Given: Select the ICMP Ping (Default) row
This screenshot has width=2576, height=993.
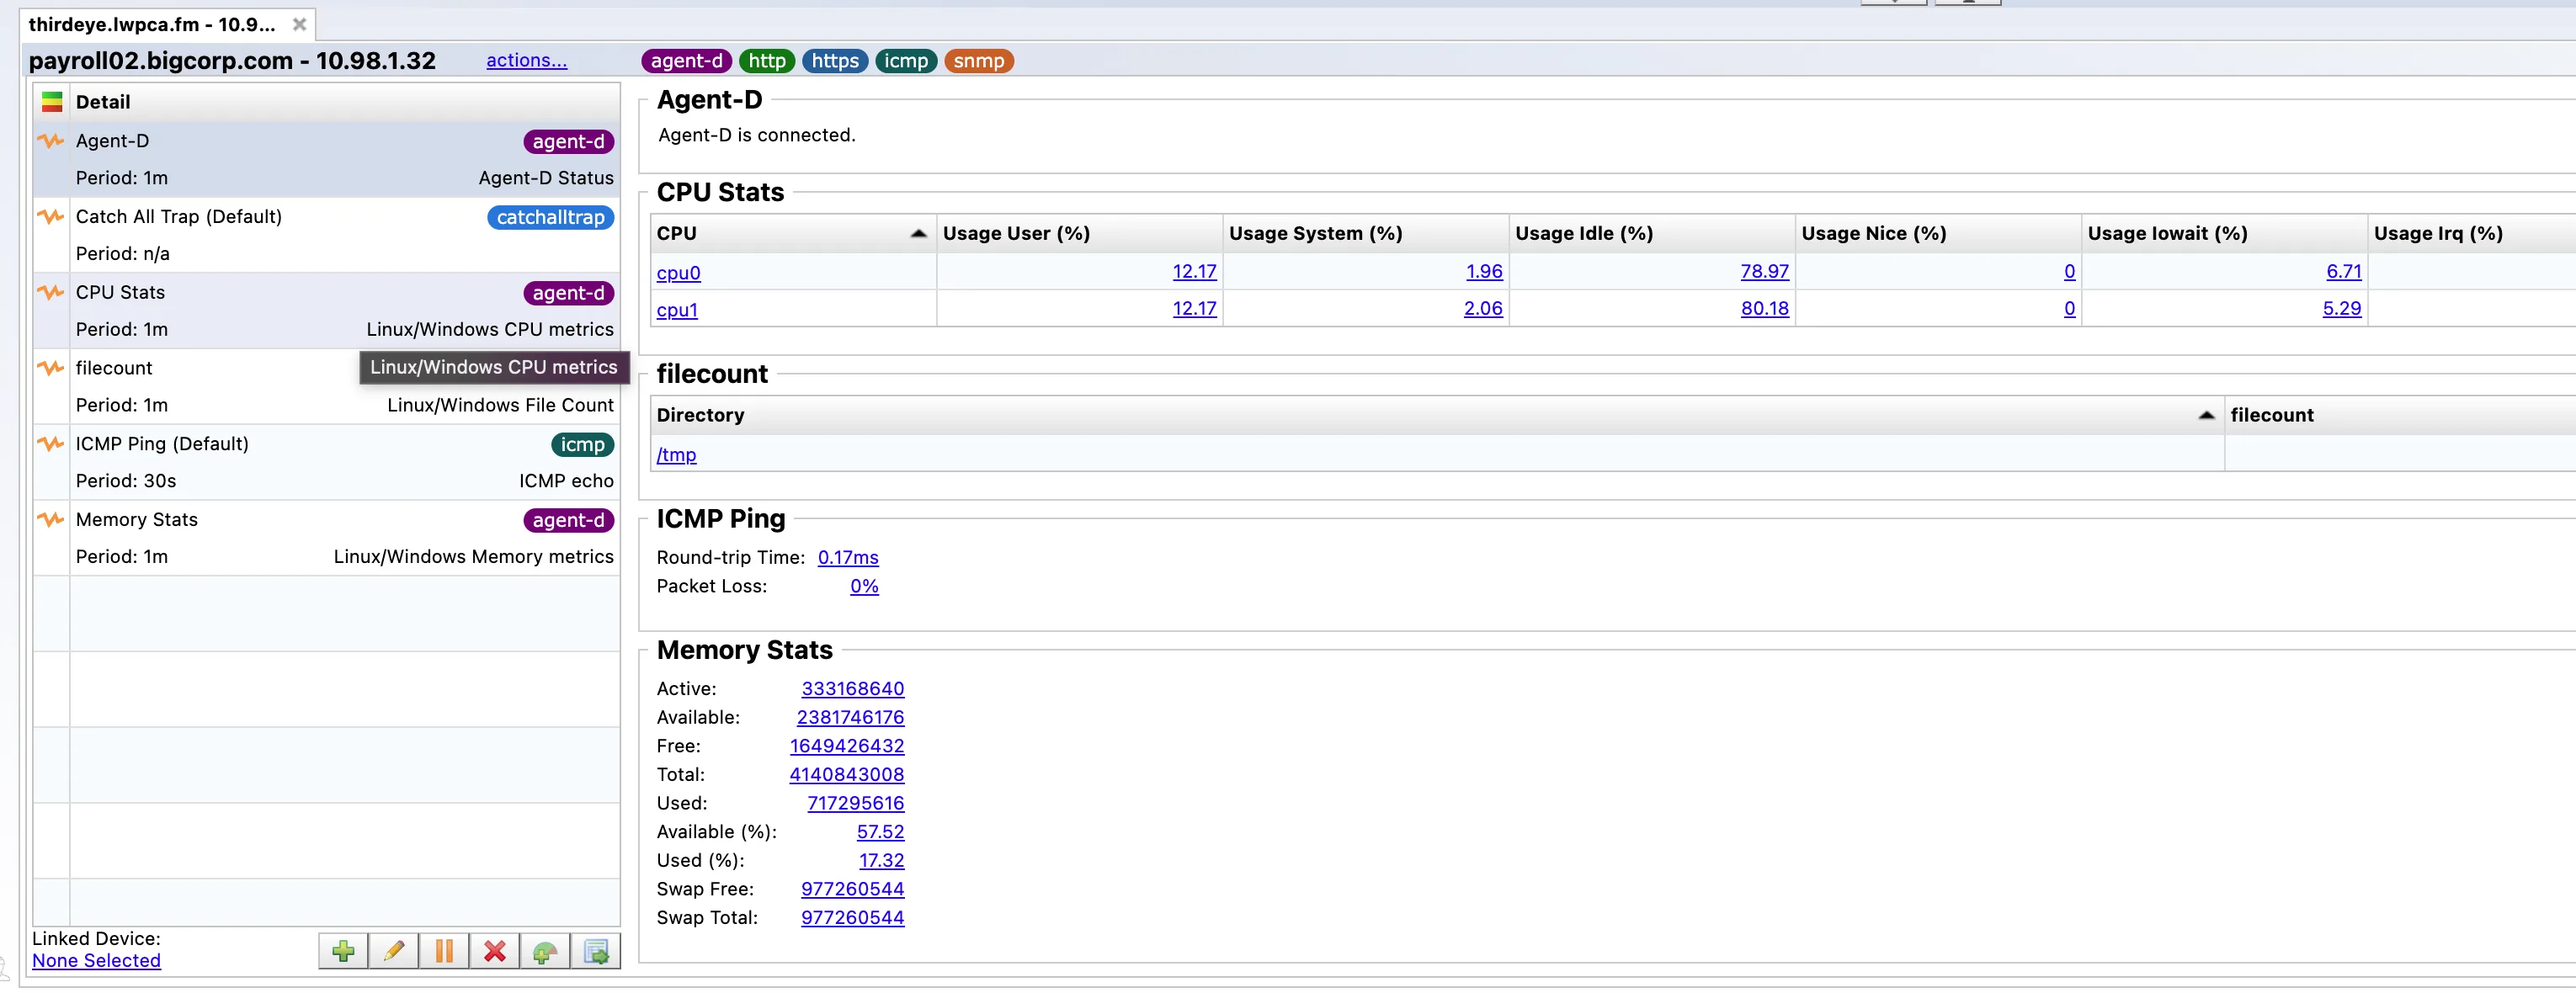Looking at the screenshot, I should click(x=326, y=462).
